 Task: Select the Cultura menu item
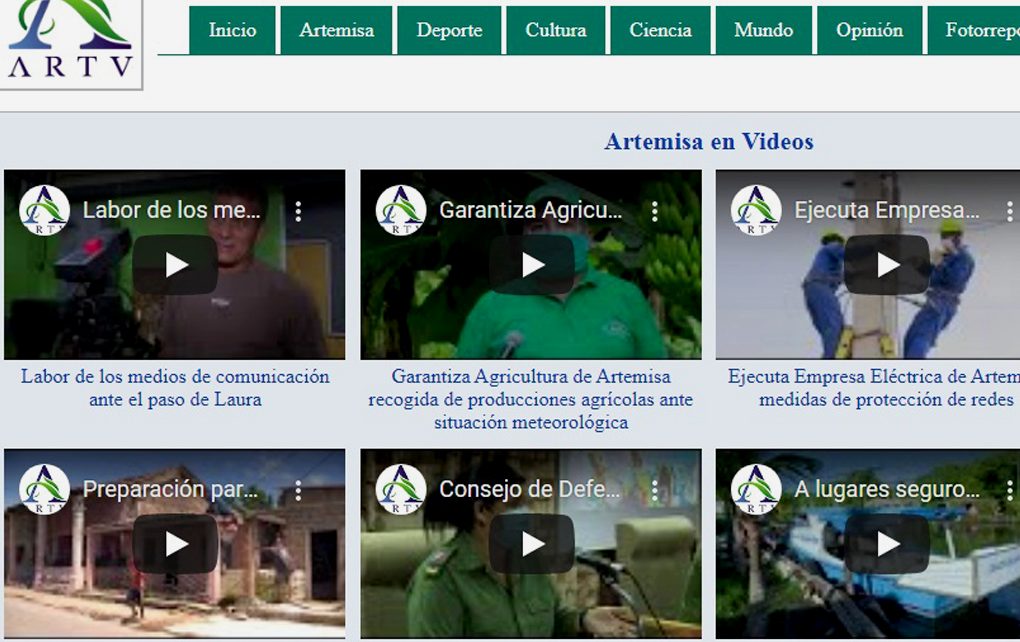pos(556,30)
